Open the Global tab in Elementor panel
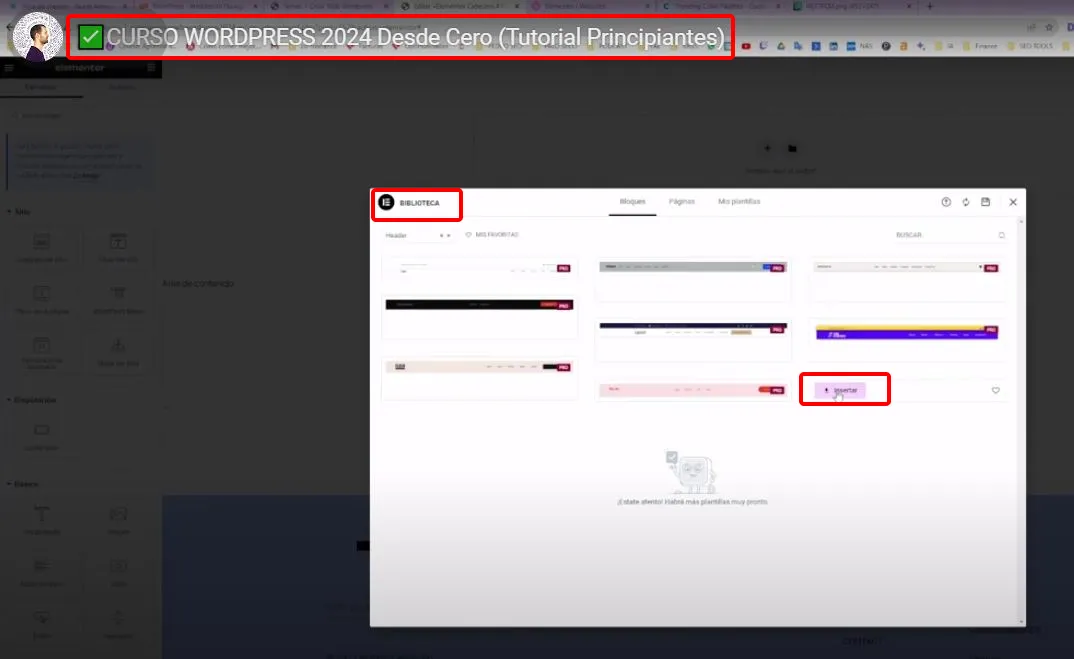This screenshot has height=659, width=1074. pos(122,88)
